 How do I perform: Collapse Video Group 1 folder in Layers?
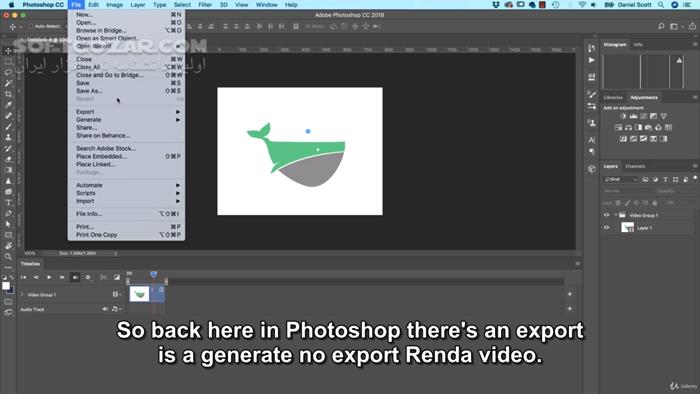[615, 215]
